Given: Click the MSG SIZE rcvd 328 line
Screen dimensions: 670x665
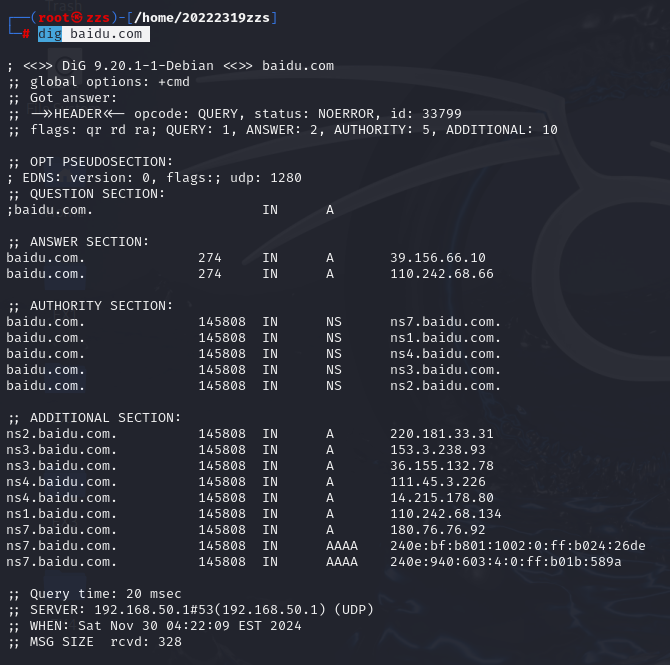Looking at the screenshot, I should (x=94, y=641).
